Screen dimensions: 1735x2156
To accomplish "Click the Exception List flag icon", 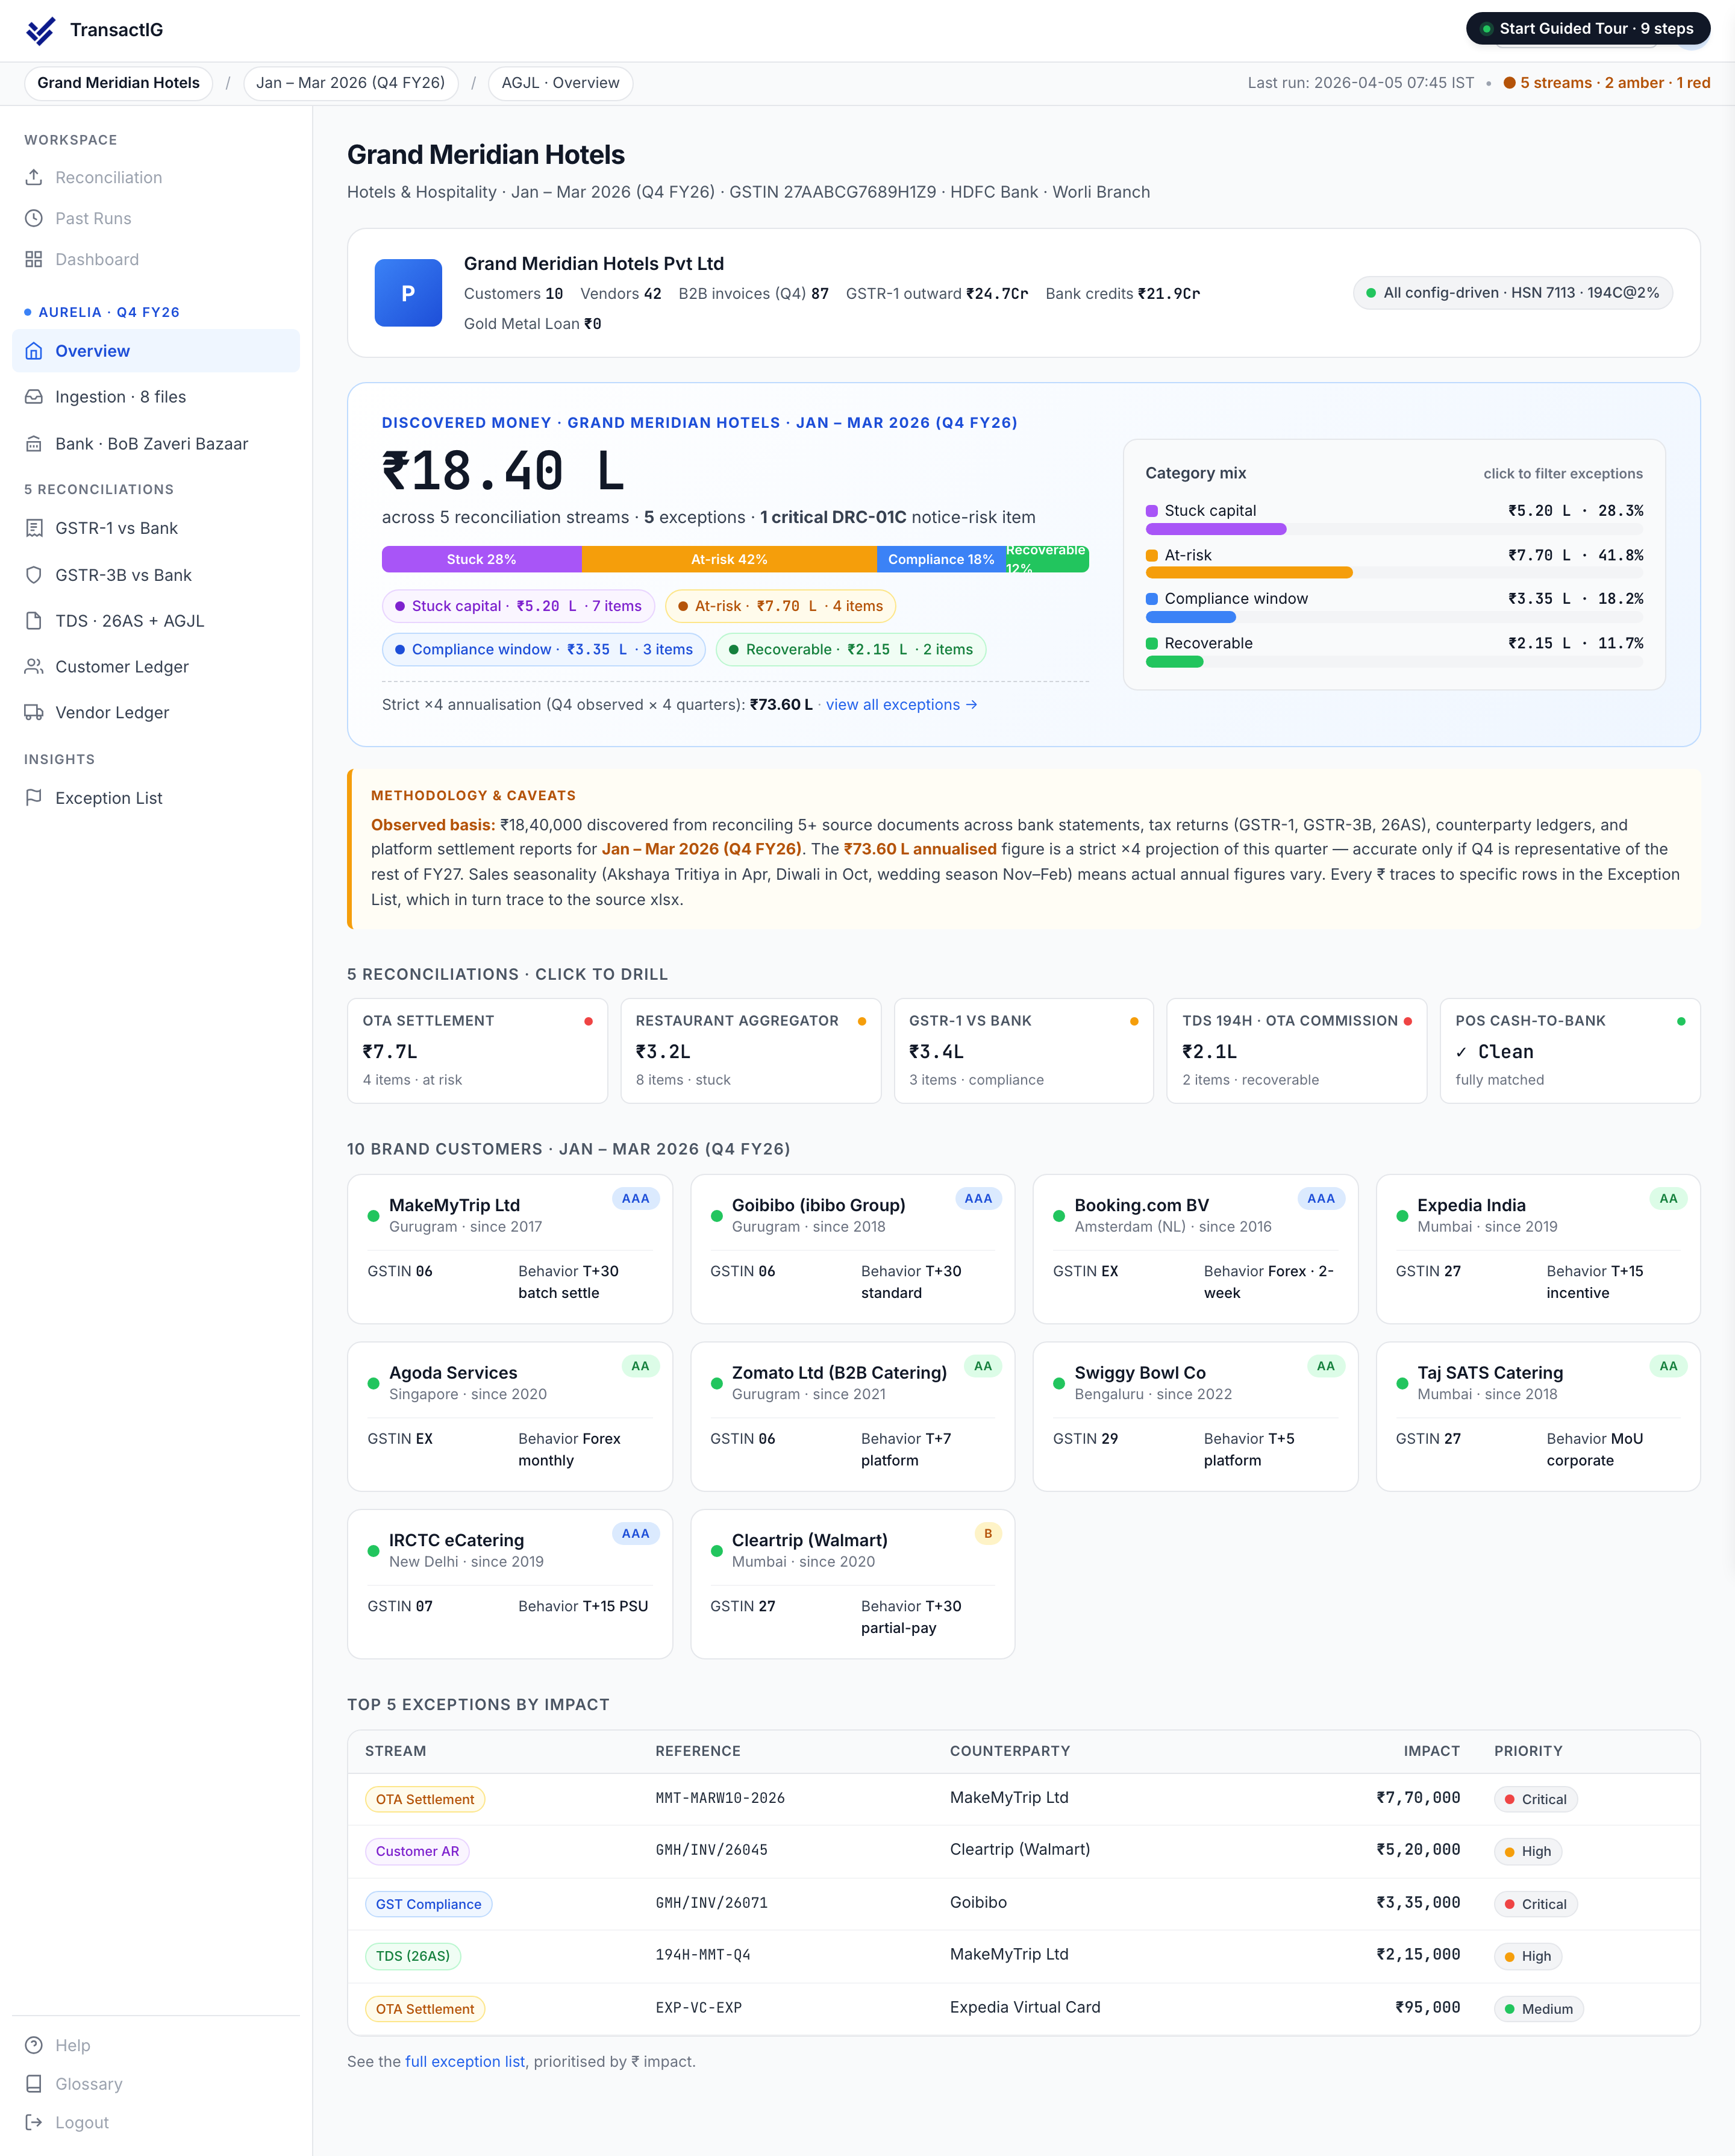I will [x=34, y=798].
